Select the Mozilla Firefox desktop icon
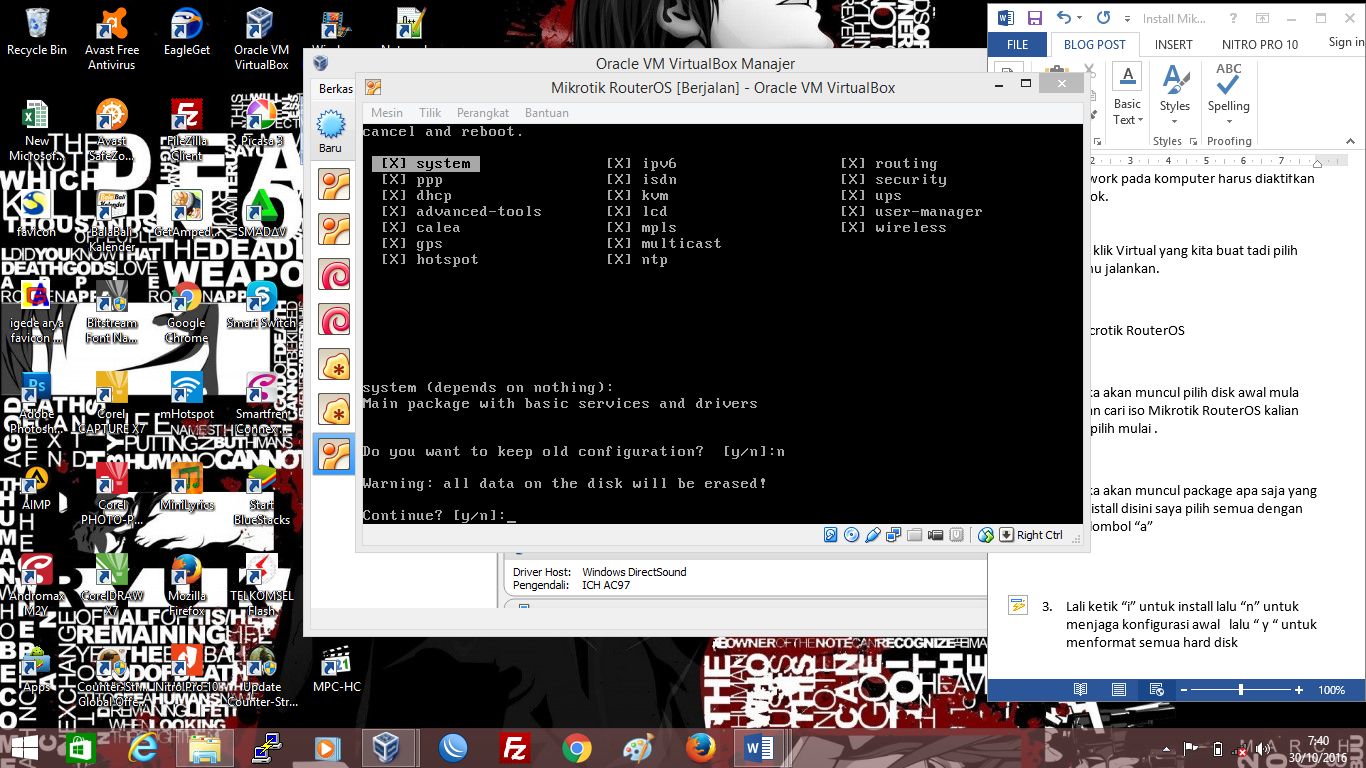 (x=187, y=586)
